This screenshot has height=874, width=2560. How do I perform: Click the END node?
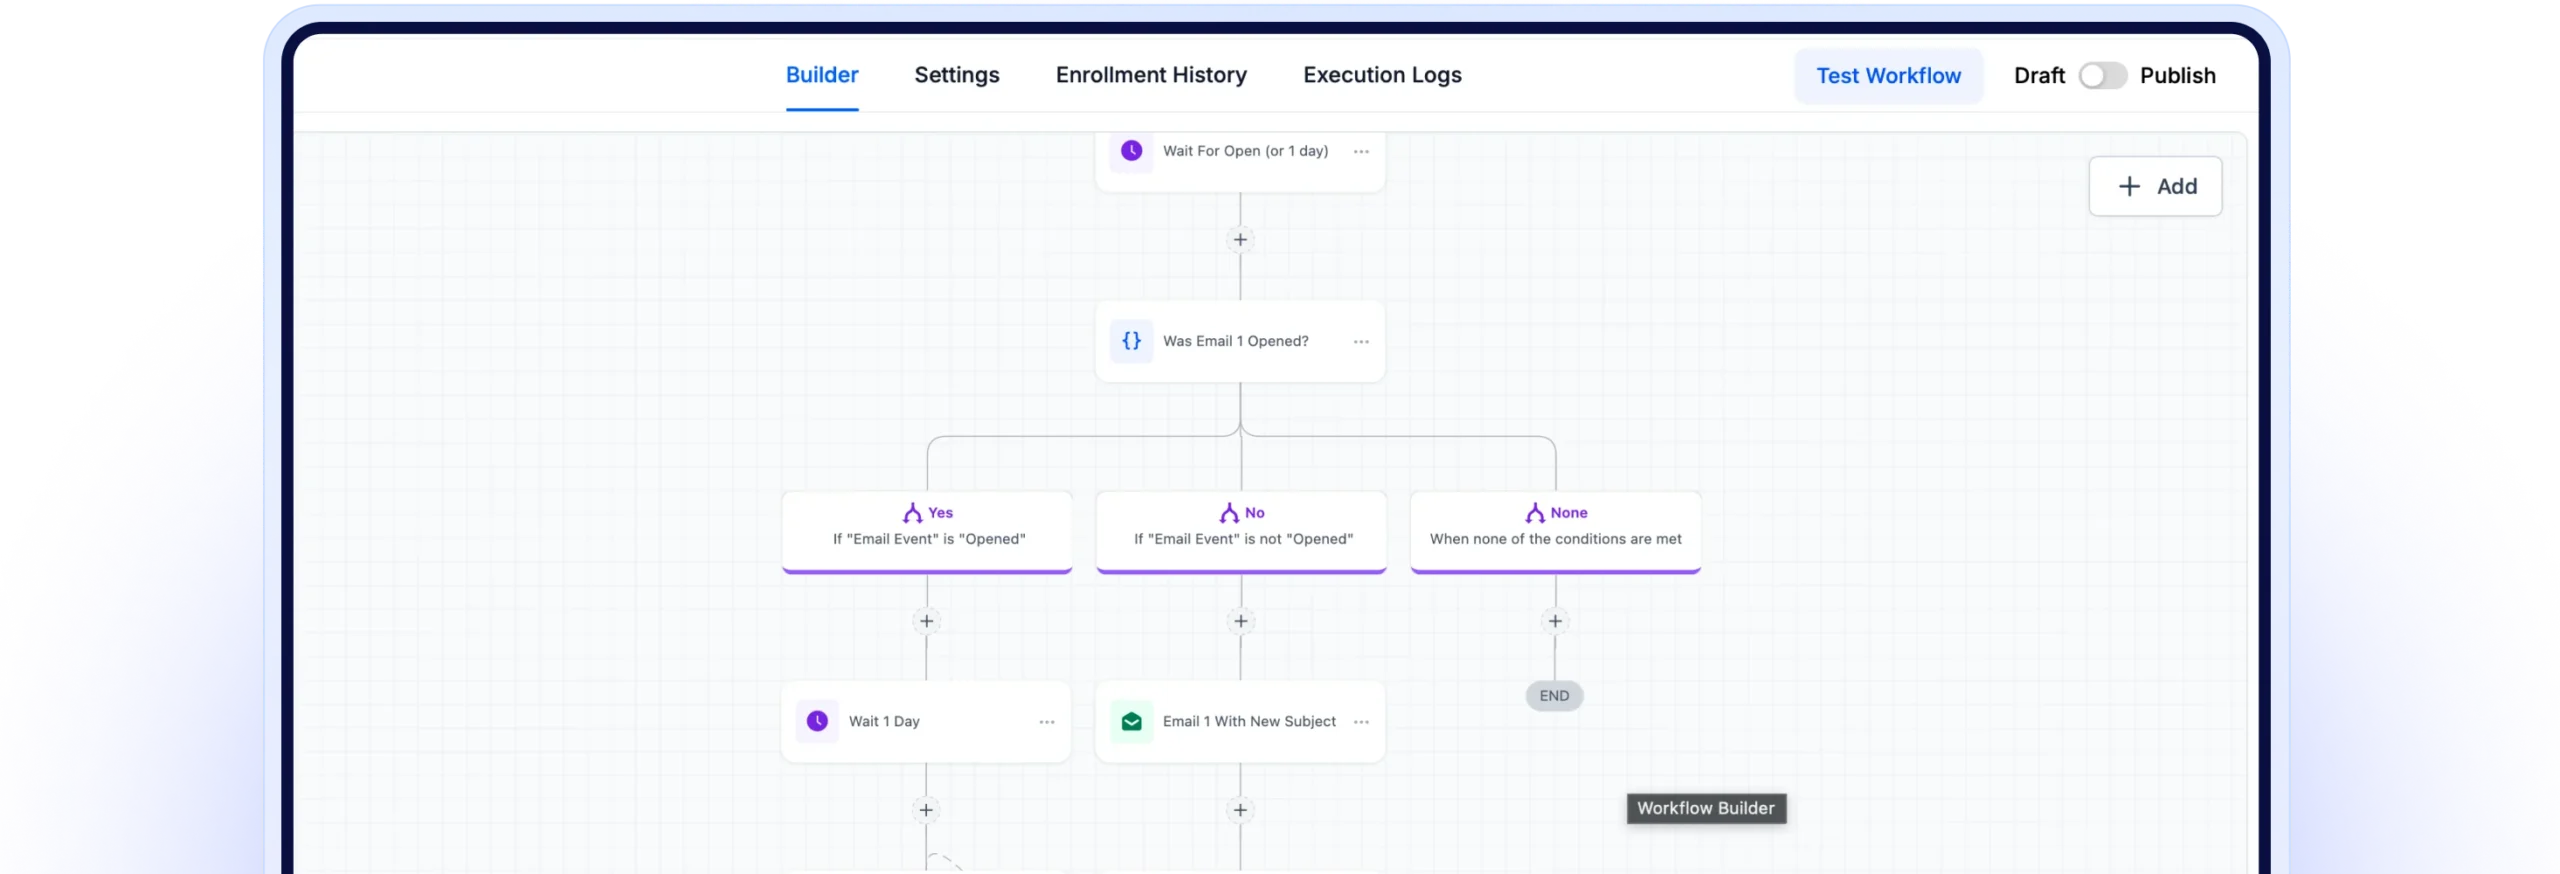pos(1554,696)
